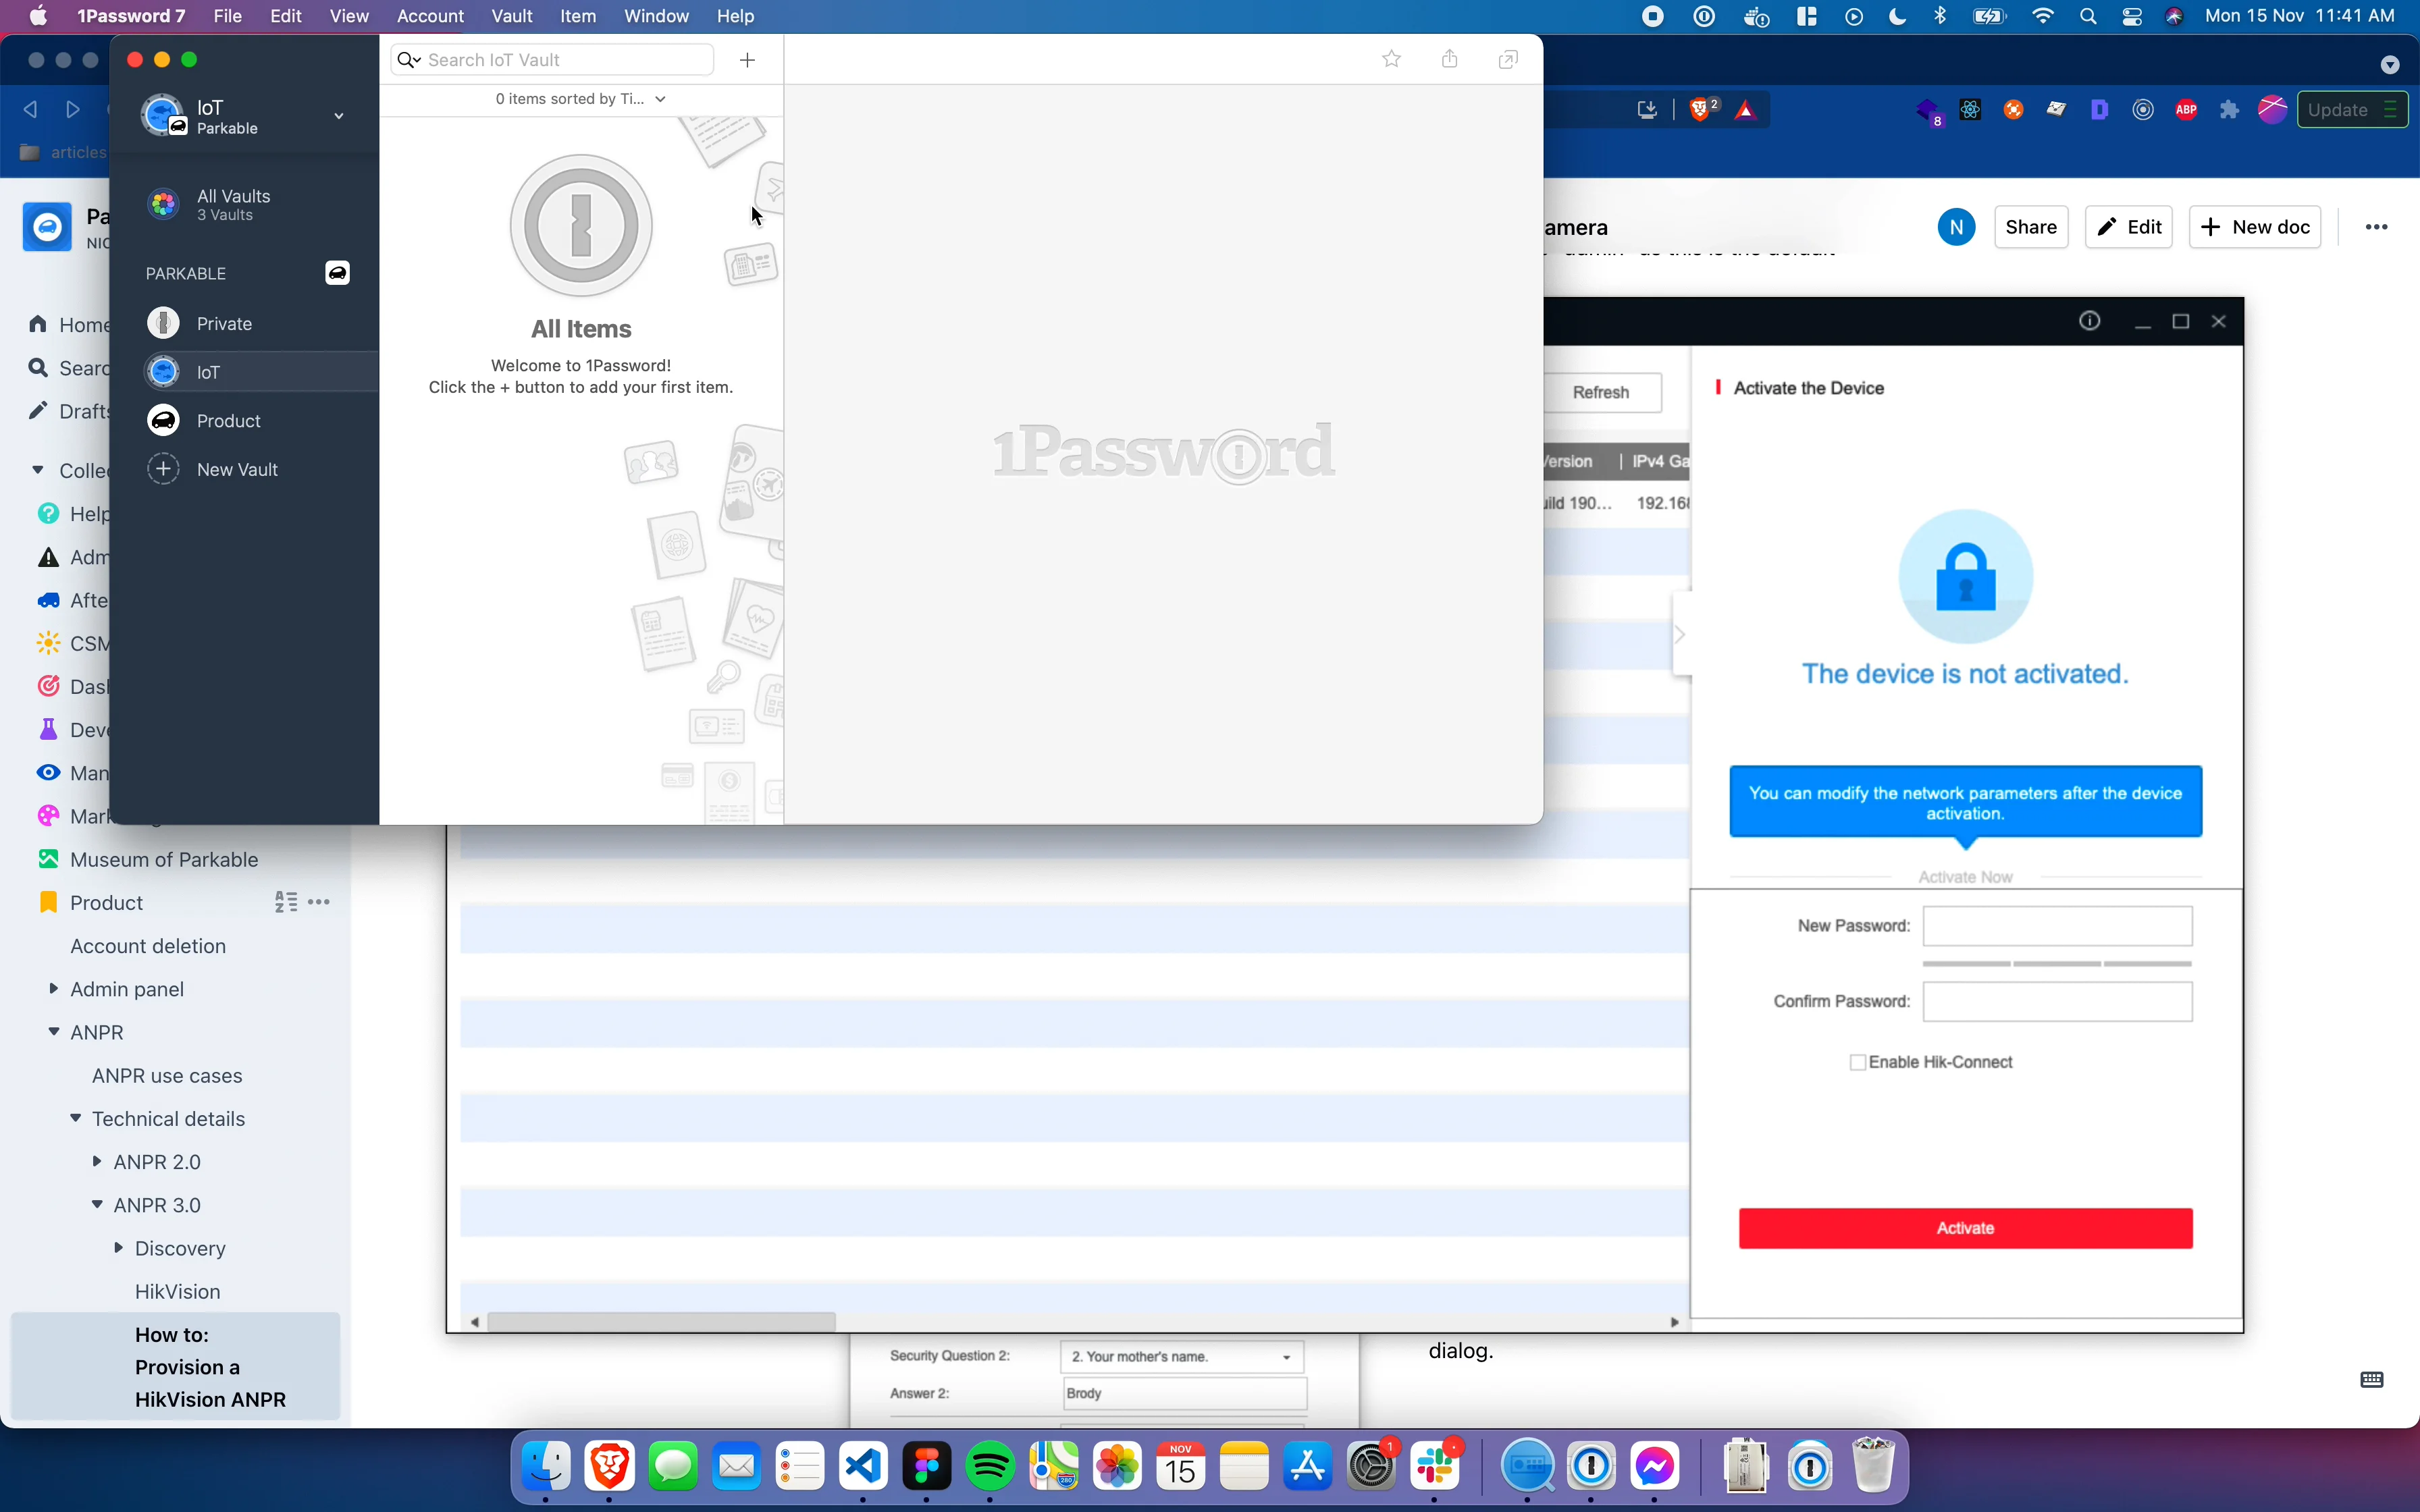Open Figma from the dock
Viewport: 2420px width, 1512px height.
[927, 1467]
